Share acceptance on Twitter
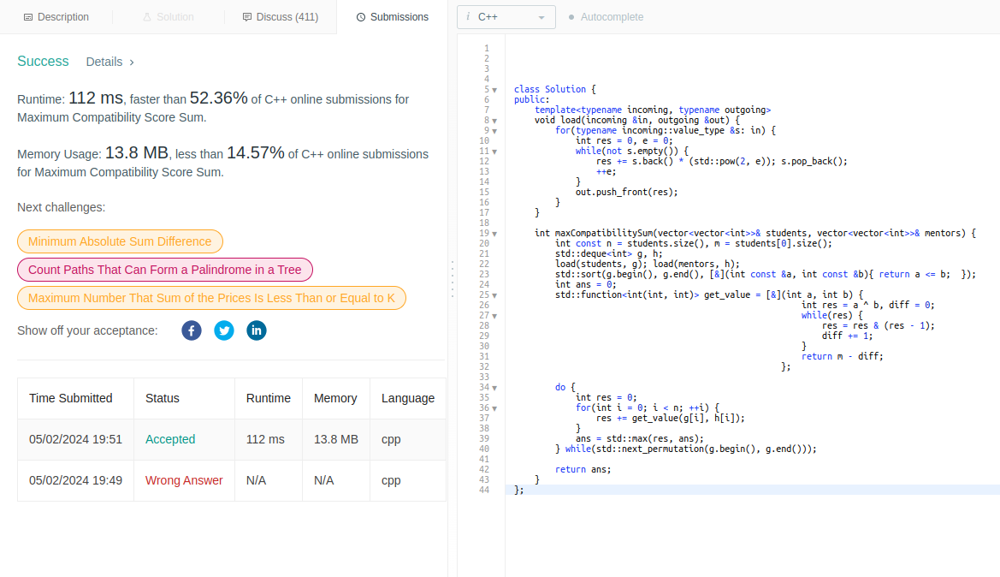Viewport: 1000px width, 577px height. tap(224, 330)
